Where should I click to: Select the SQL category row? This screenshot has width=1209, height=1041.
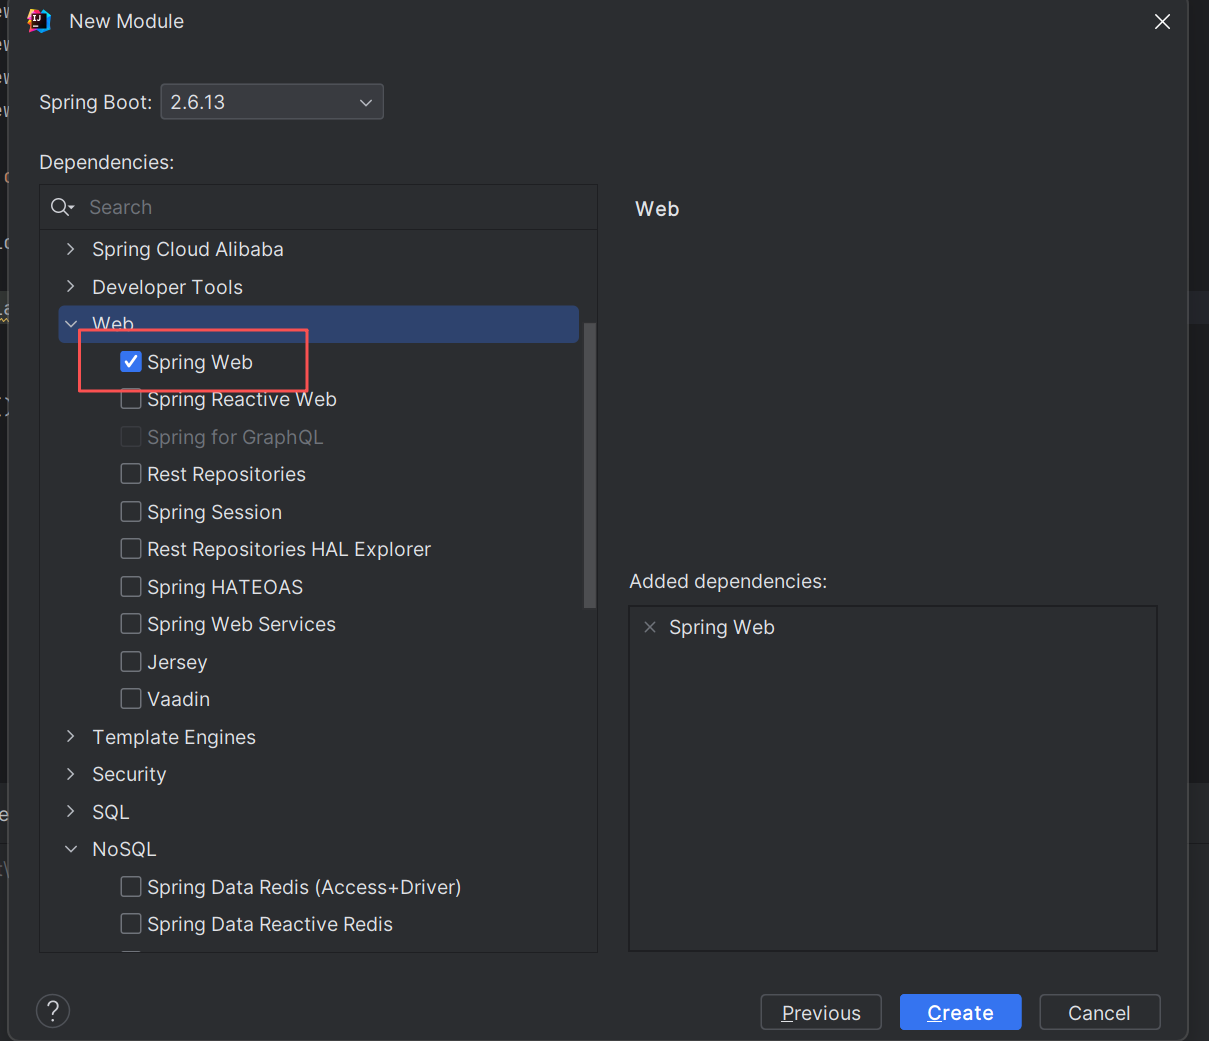(x=319, y=812)
